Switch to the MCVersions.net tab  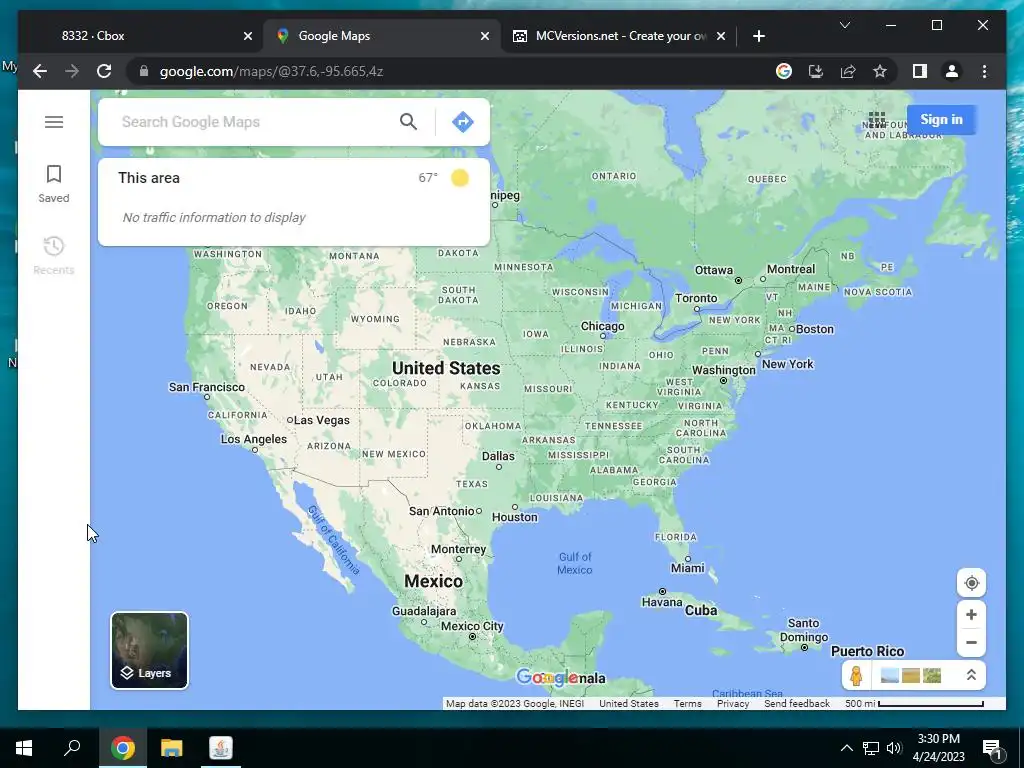[x=617, y=36]
